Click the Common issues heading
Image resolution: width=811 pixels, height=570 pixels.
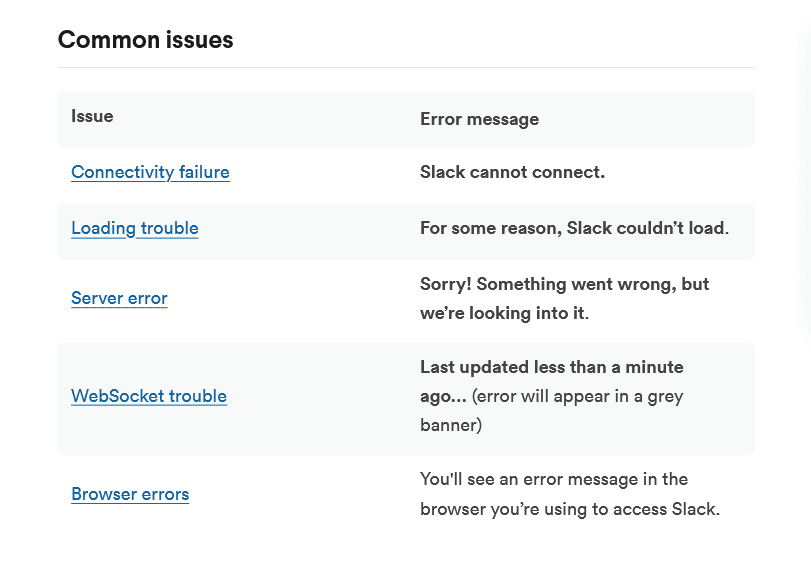tap(146, 40)
